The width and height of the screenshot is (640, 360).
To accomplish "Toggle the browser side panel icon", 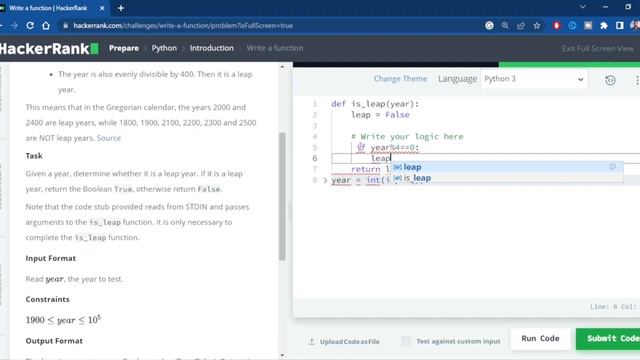I will pos(620,25).
